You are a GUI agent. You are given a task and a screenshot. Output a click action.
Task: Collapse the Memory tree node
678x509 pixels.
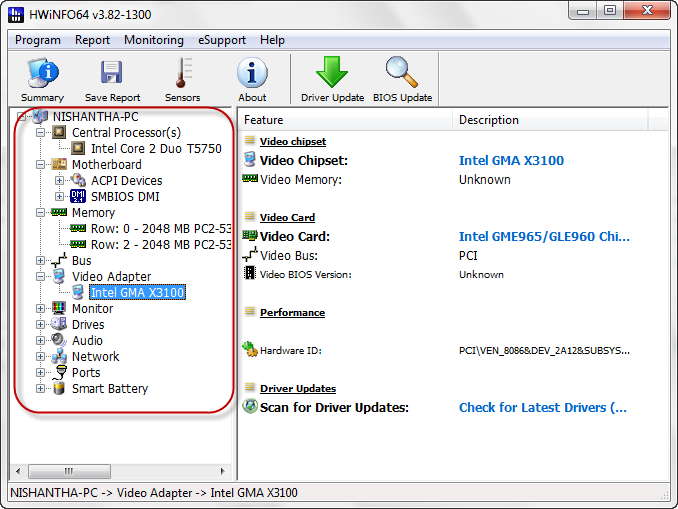(40, 212)
